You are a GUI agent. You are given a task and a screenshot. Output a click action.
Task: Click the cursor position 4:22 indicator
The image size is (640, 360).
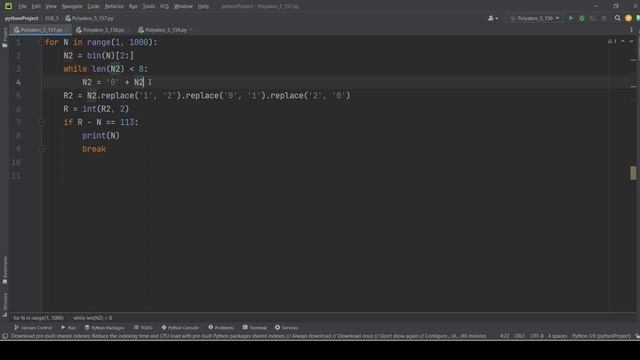click(x=504, y=336)
